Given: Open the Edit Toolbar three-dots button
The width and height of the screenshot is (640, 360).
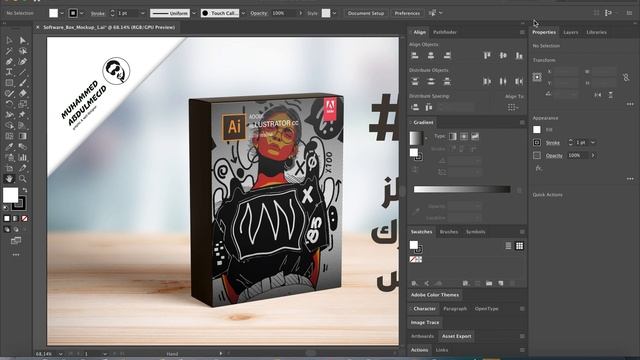Looking at the screenshot, I should pyautogui.click(x=16, y=255).
